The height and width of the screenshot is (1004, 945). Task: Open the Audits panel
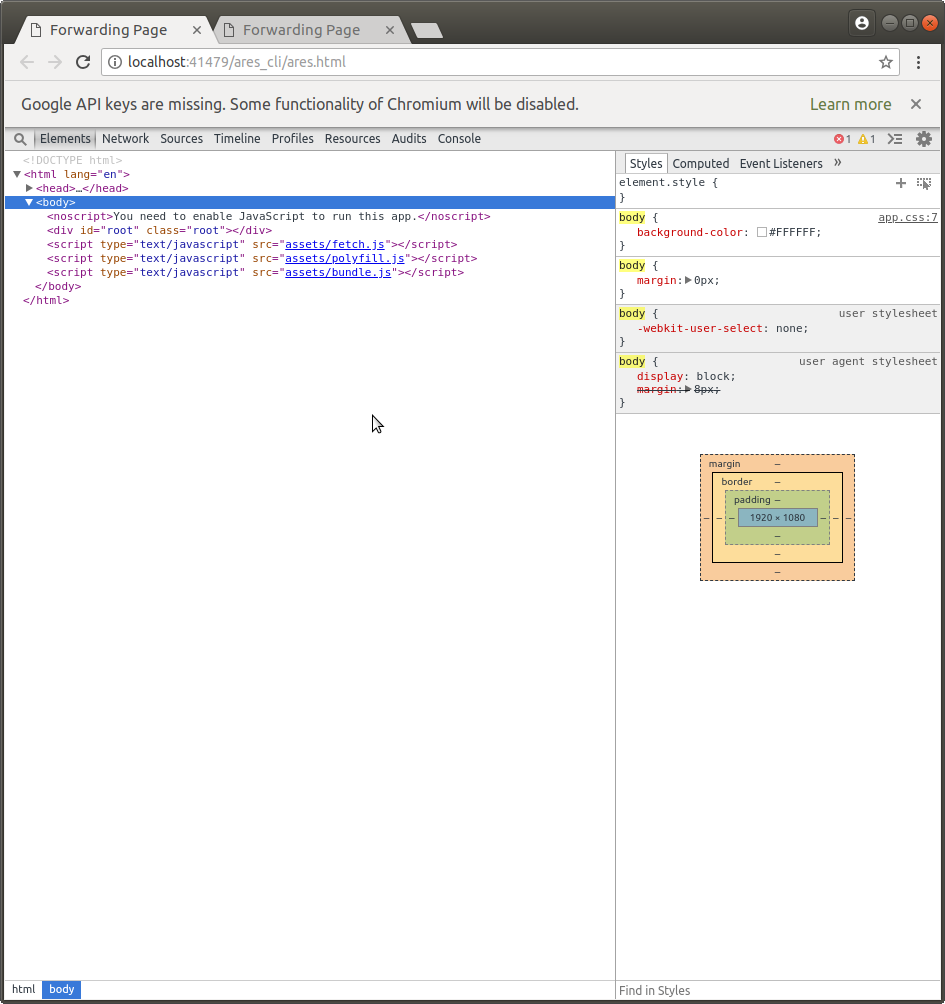click(408, 139)
